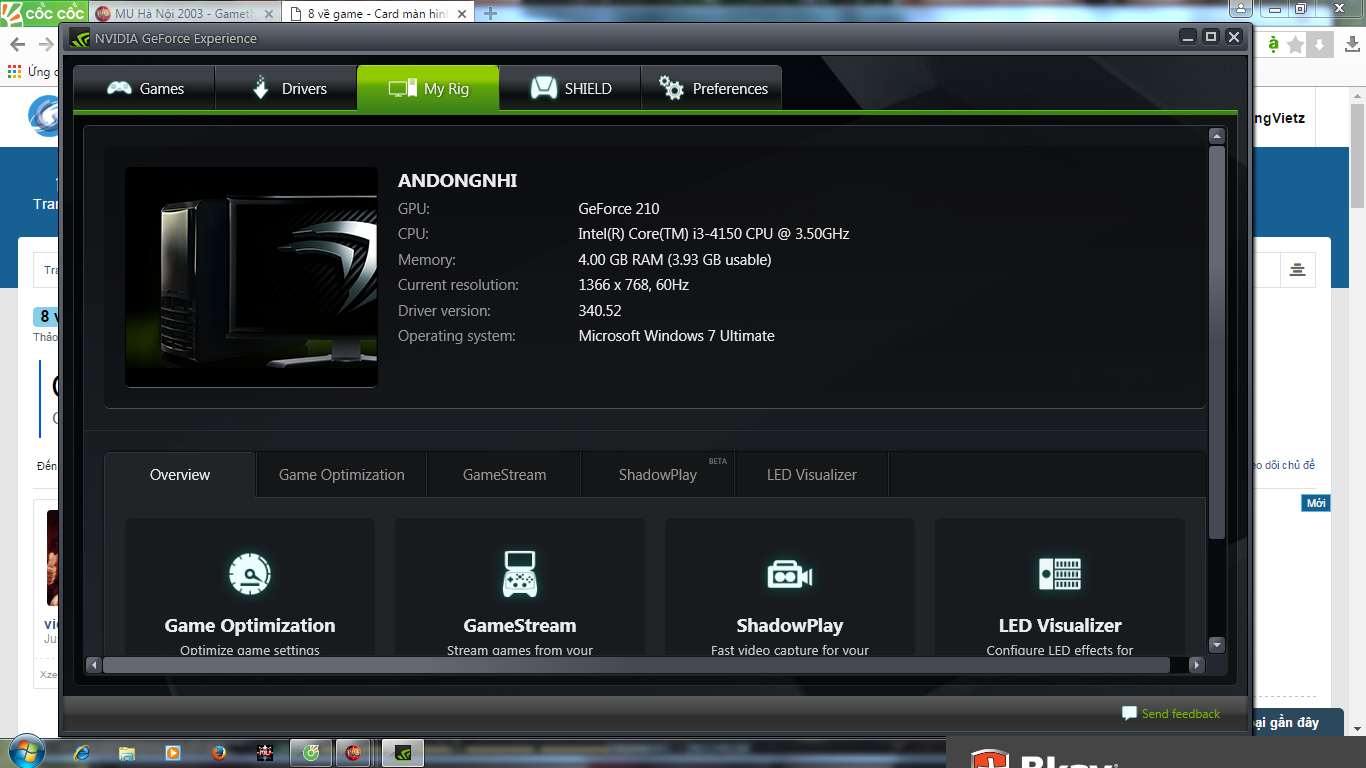The height and width of the screenshot is (768, 1366).
Task: Open the ShadowPlay beta sub-tab
Action: tap(658, 475)
